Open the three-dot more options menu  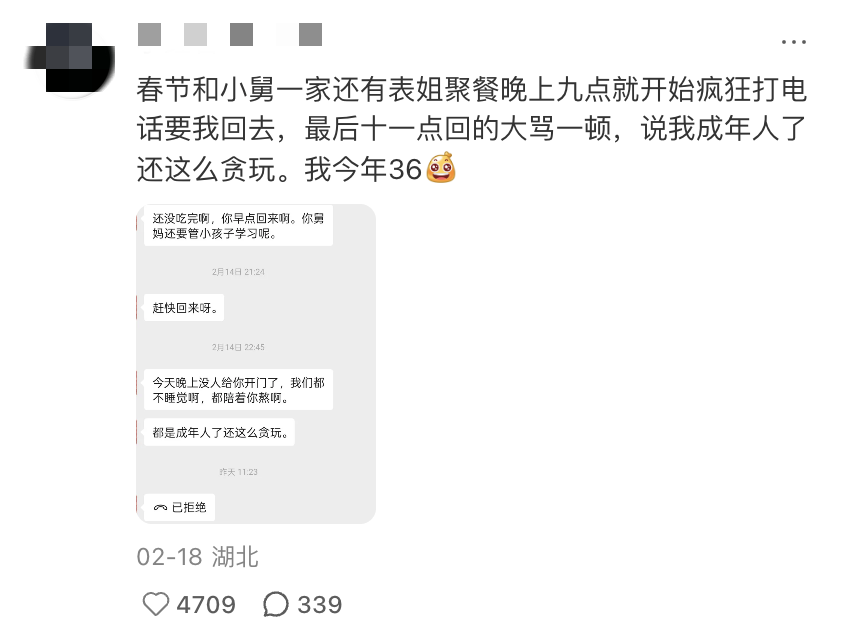click(x=793, y=41)
